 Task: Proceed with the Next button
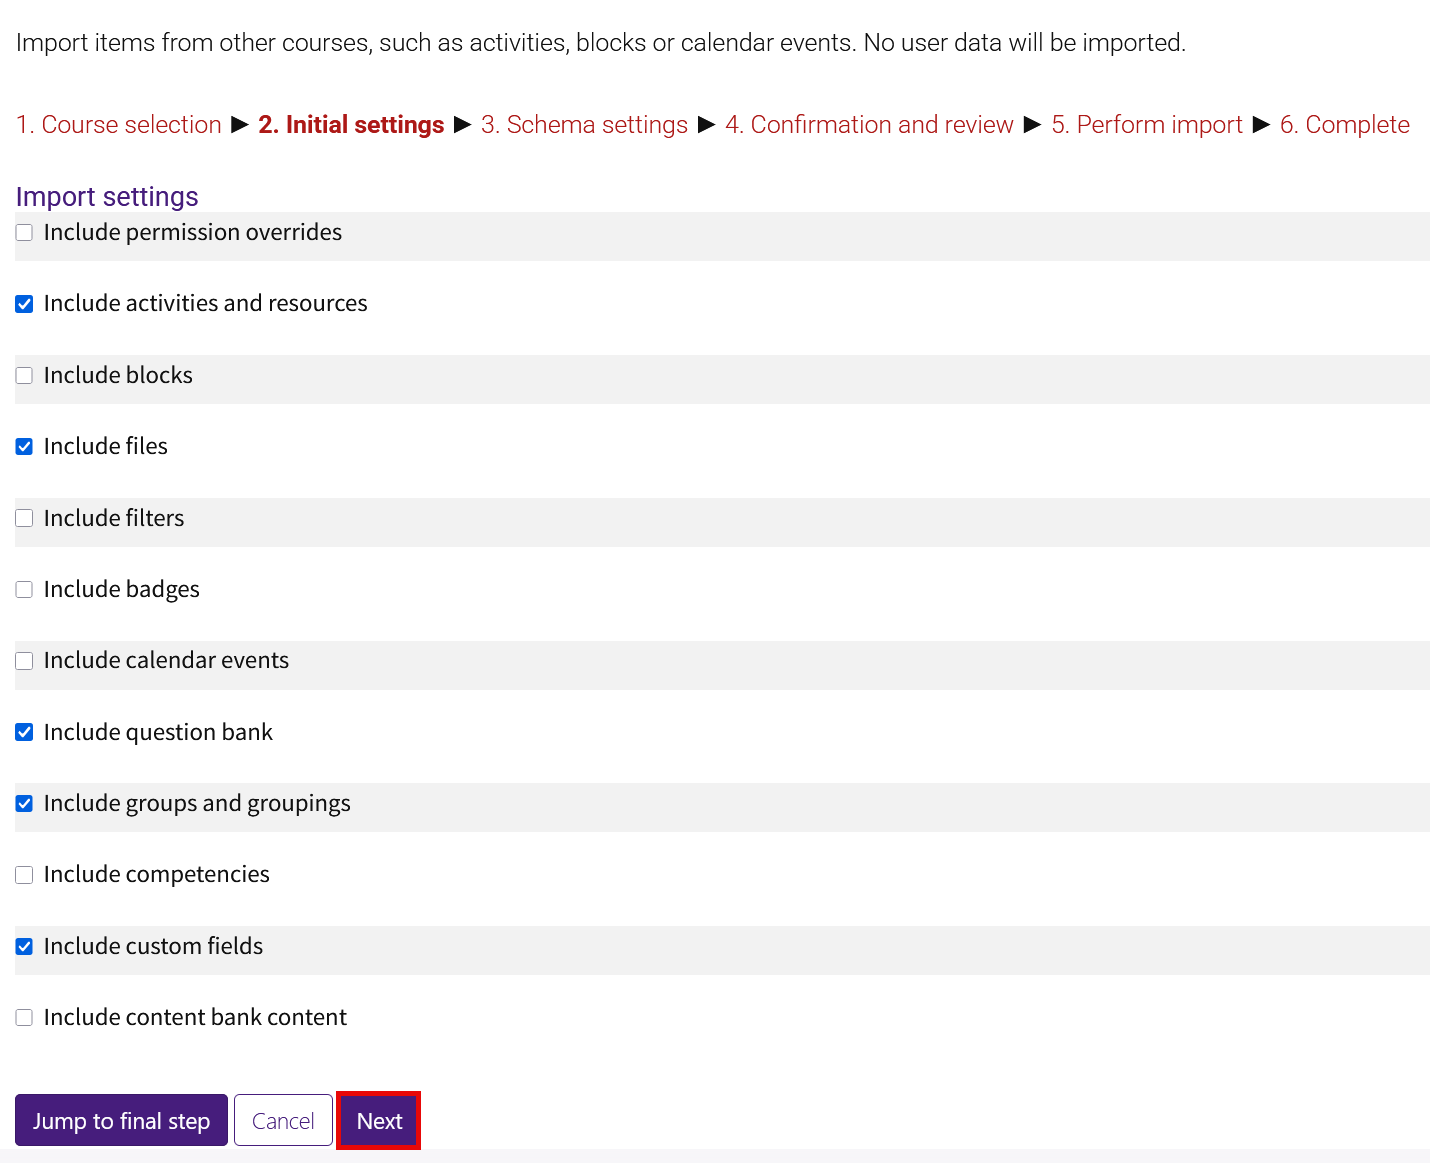click(379, 1120)
